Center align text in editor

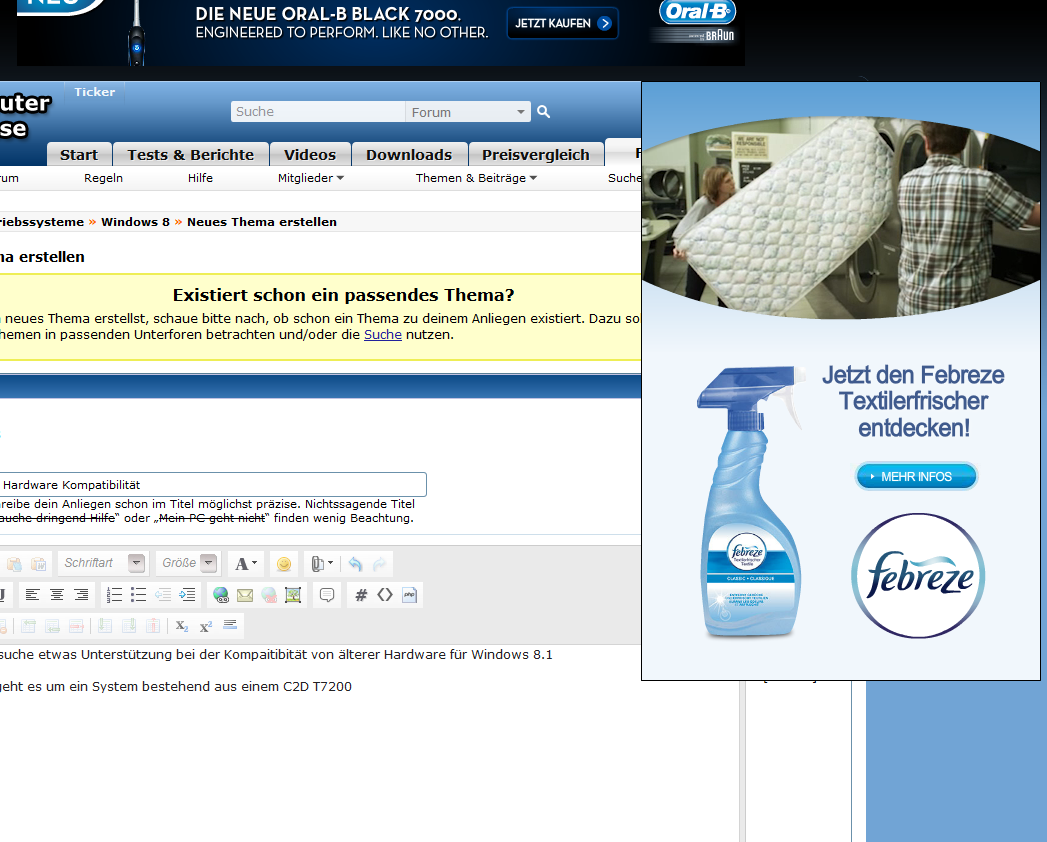pos(57,594)
